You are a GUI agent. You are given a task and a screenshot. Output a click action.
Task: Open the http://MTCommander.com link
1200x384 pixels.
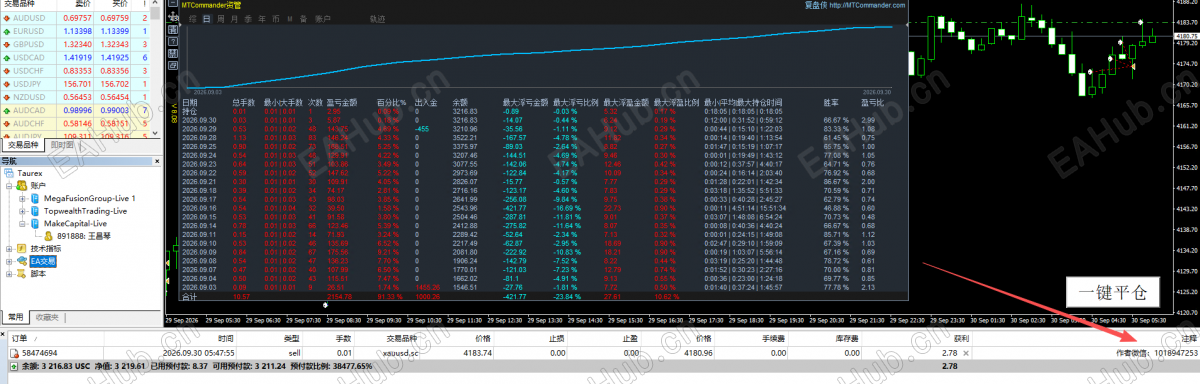click(x=867, y=5)
